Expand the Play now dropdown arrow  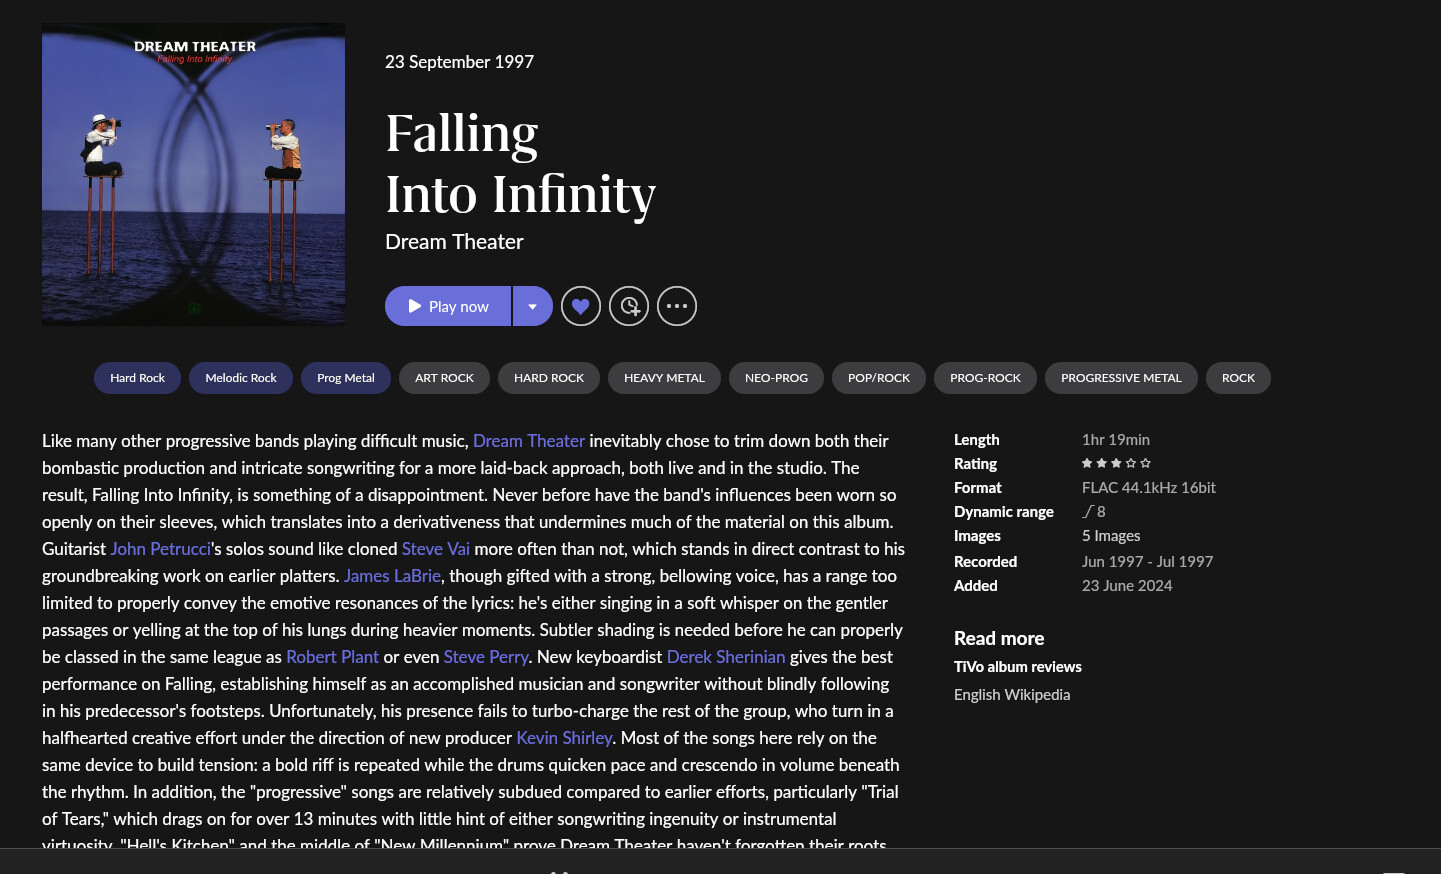click(533, 306)
